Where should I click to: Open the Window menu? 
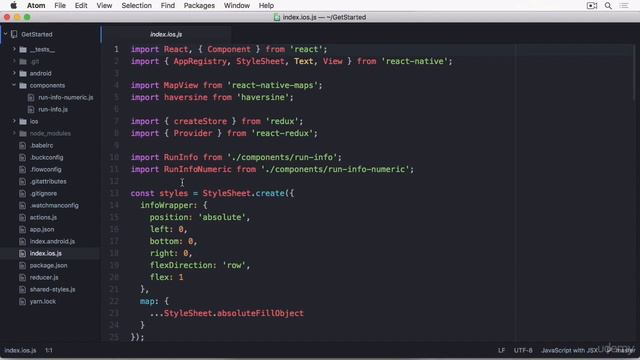(x=237, y=5)
